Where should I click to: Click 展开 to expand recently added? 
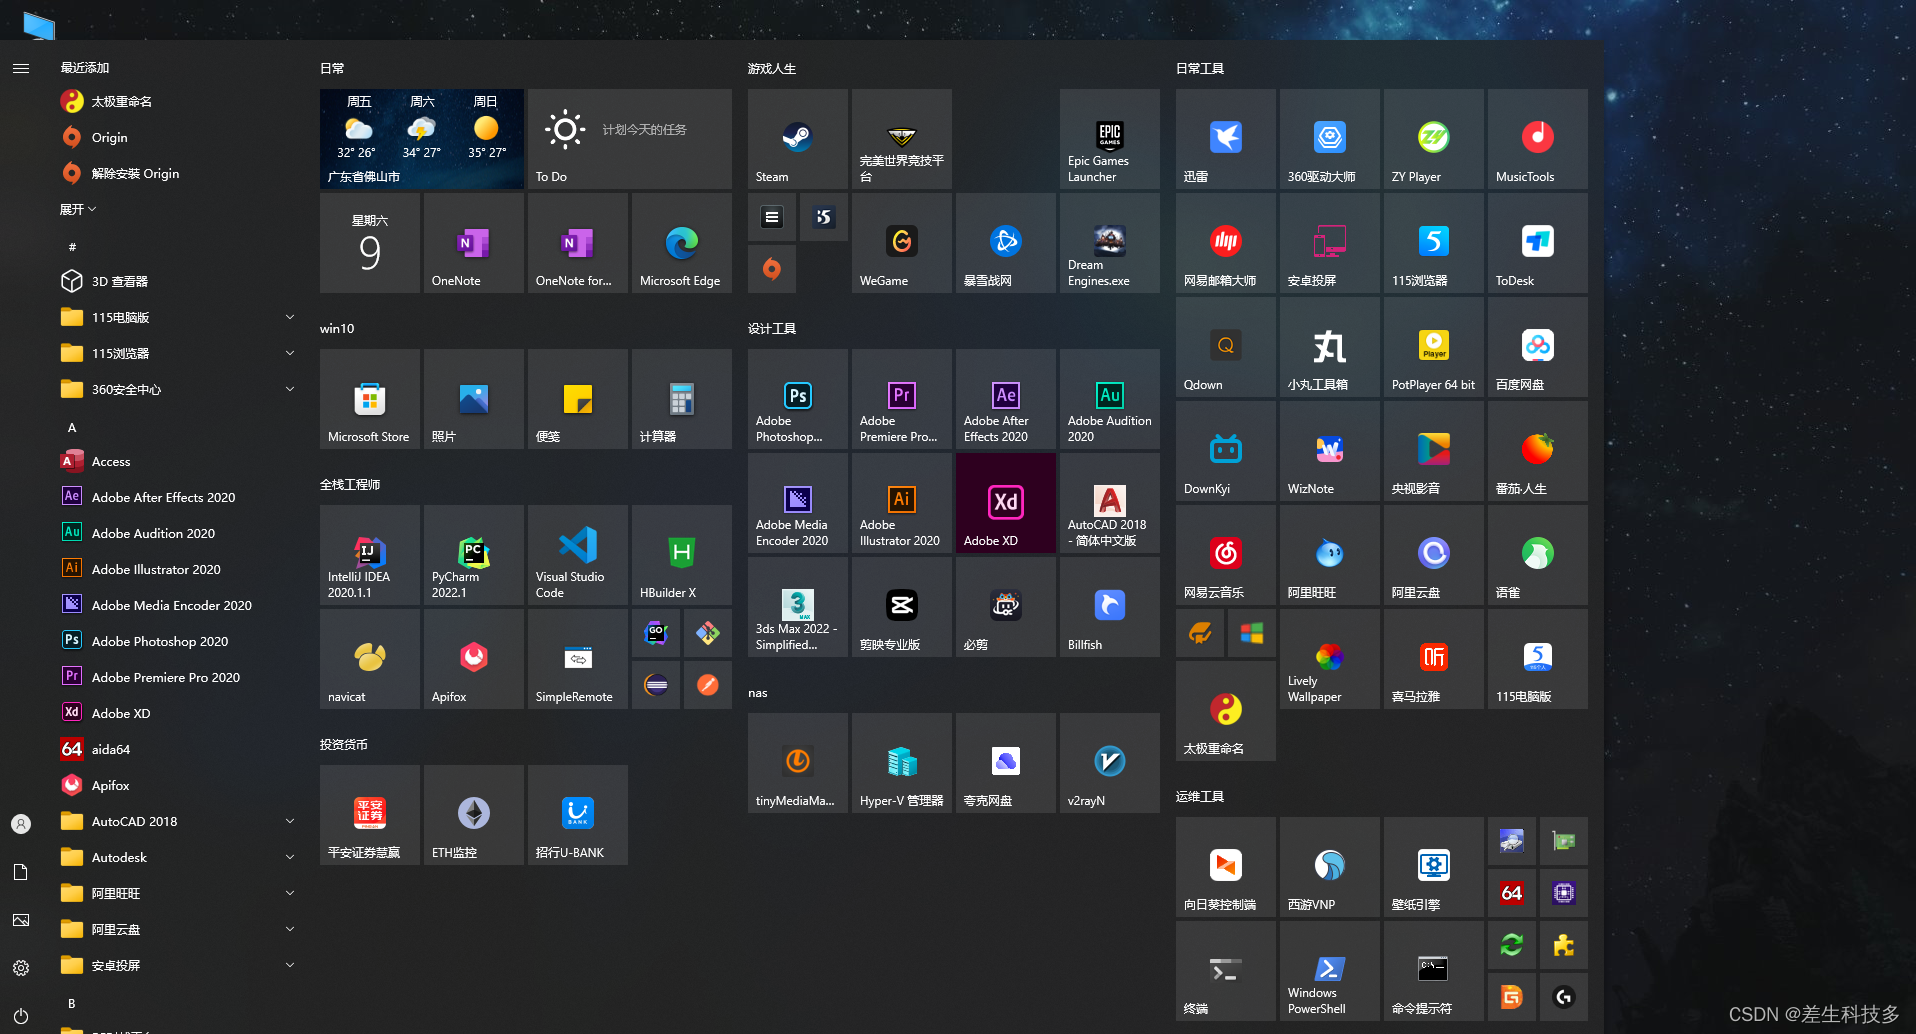point(78,209)
